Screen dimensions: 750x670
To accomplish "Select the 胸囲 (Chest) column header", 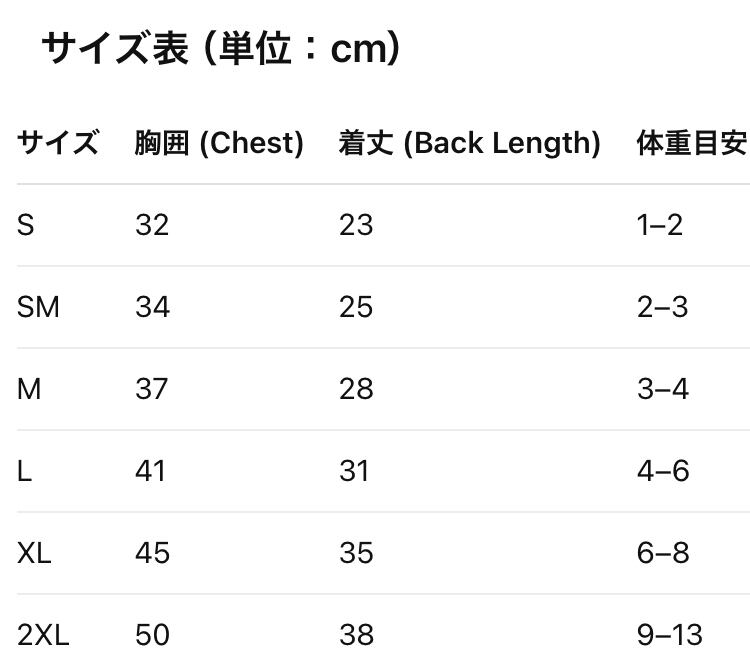I will tap(219, 143).
